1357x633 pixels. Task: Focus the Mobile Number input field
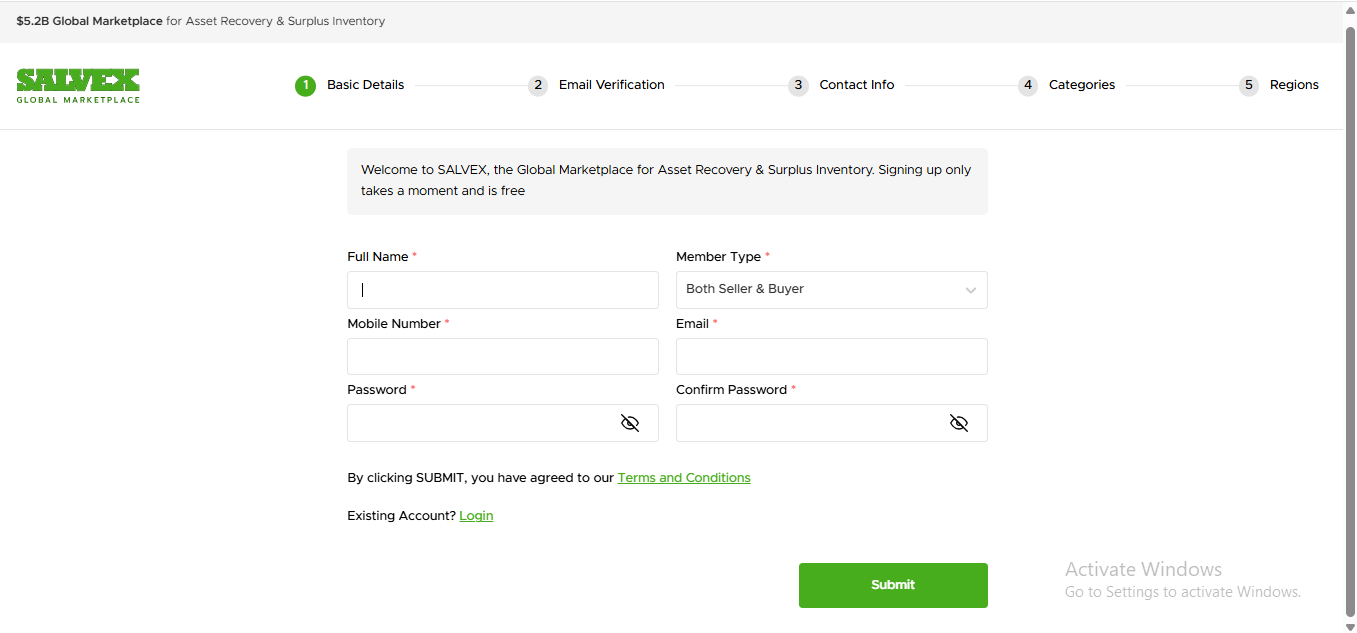point(503,357)
